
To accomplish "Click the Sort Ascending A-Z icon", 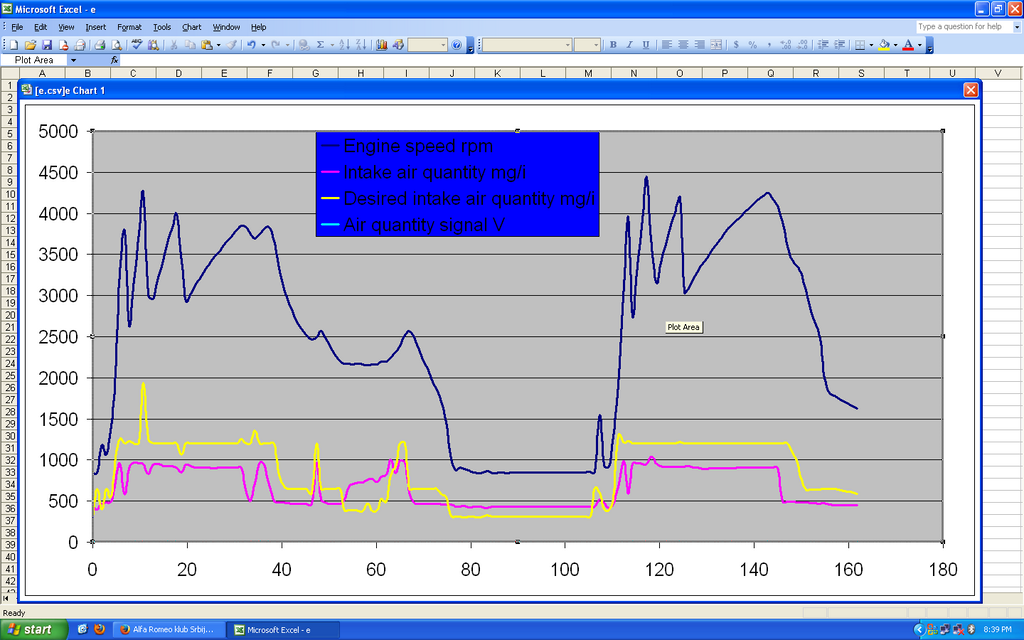I will 344,44.
